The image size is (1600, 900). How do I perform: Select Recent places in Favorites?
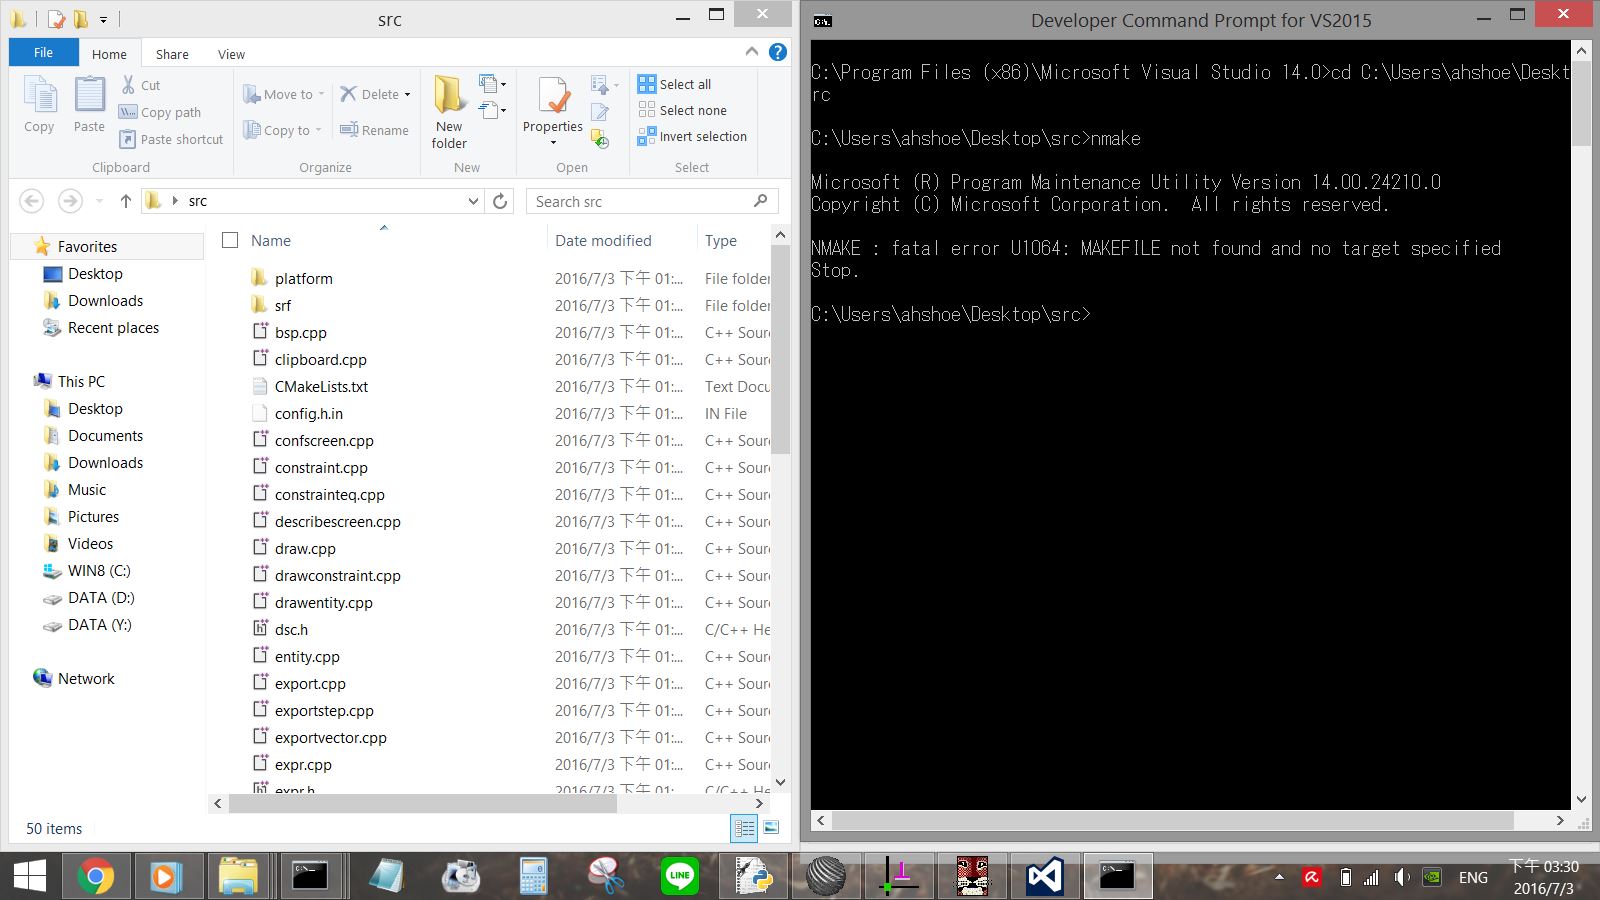coord(113,327)
